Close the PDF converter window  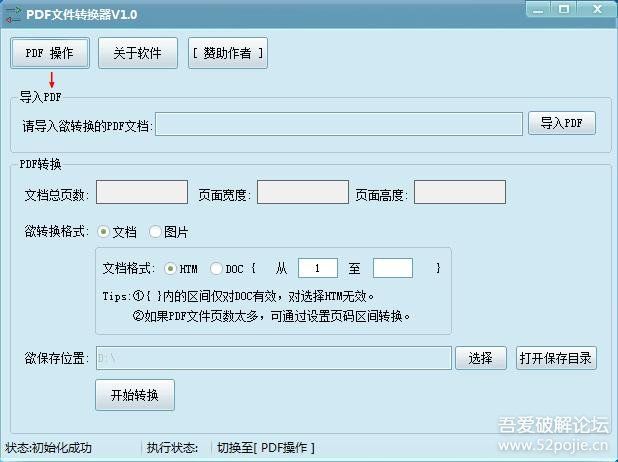[x=597, y=9]
